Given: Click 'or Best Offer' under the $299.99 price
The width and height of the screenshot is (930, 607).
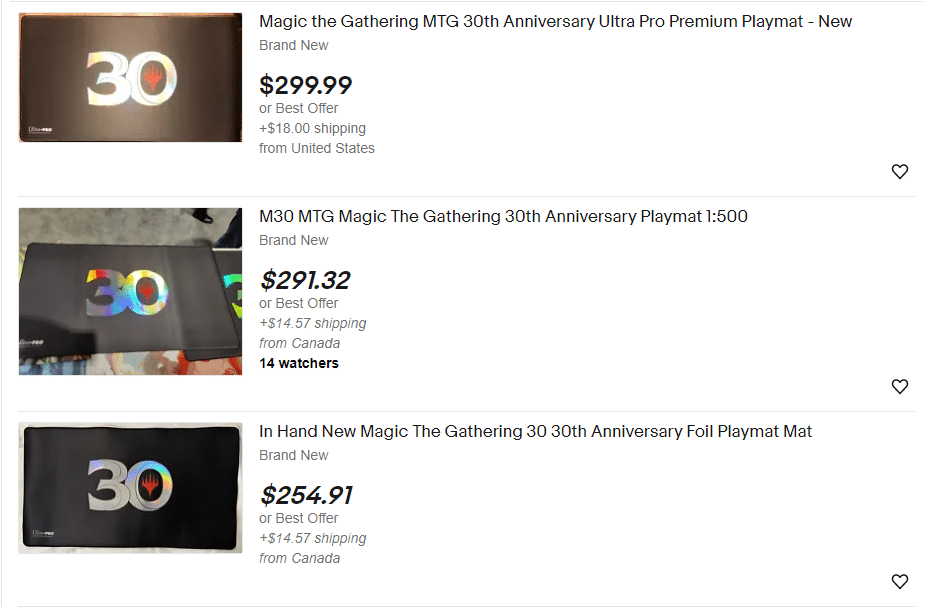Looking at the screenshot, I should click(298, 108).
